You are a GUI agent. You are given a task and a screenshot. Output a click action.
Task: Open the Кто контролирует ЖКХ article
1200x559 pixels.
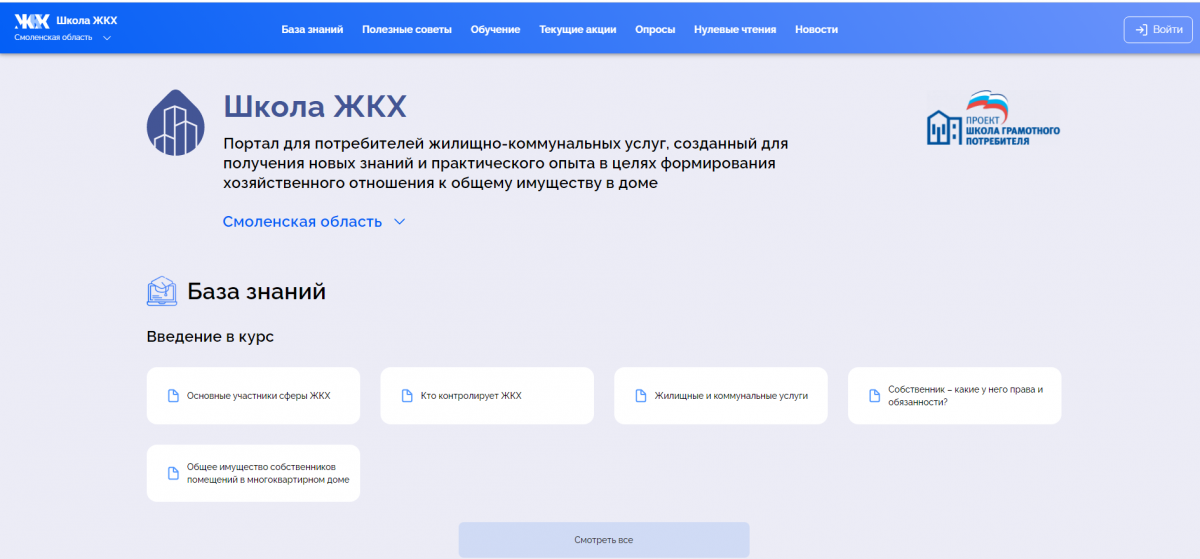[x=487, y=396]
